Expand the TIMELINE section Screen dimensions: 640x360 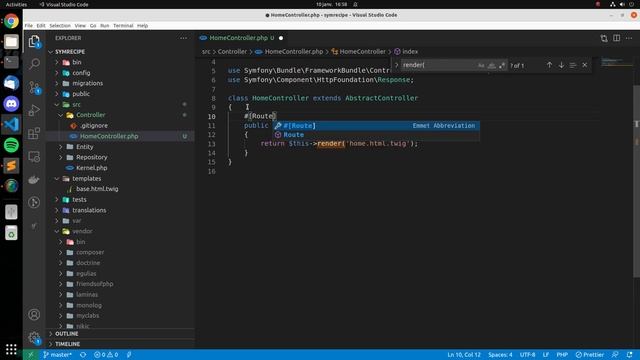point(120,344)
